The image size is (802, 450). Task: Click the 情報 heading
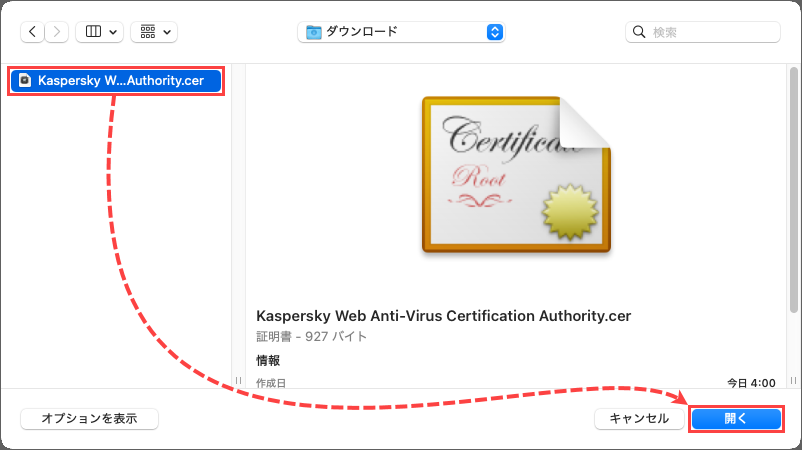click(268, 361)
